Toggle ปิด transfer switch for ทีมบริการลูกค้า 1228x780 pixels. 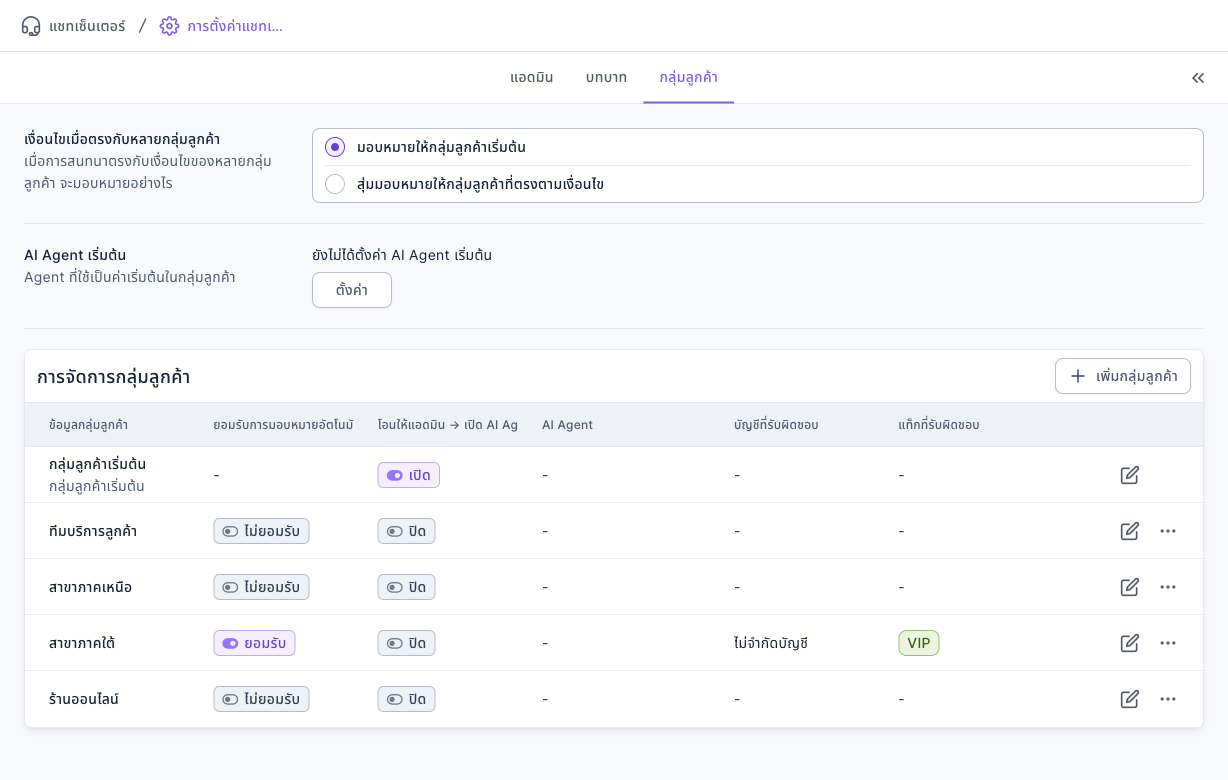tap(407, 531)
